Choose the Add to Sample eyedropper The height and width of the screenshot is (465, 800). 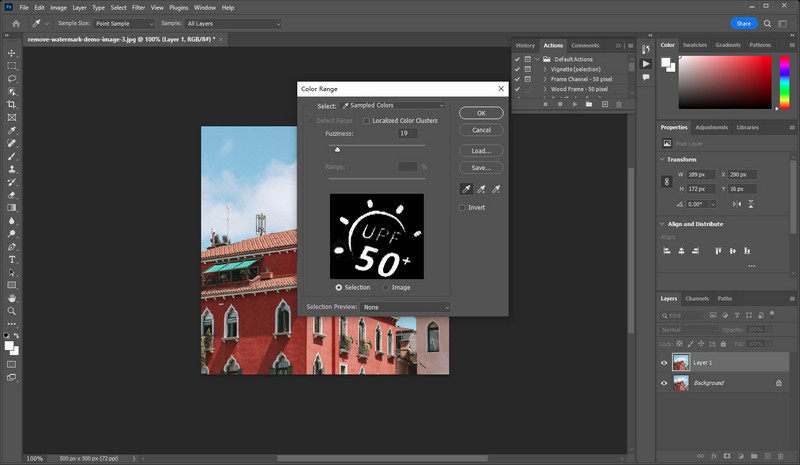point(481,189)
